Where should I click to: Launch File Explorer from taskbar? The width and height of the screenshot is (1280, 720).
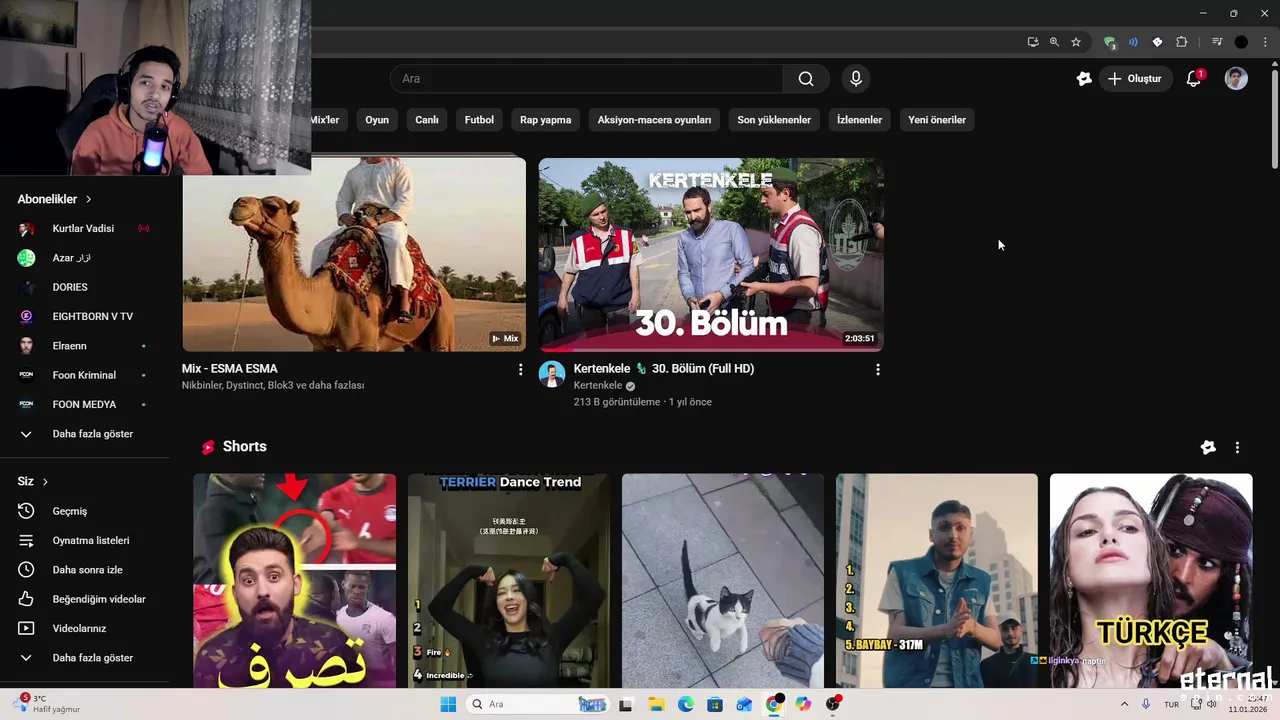656,704
